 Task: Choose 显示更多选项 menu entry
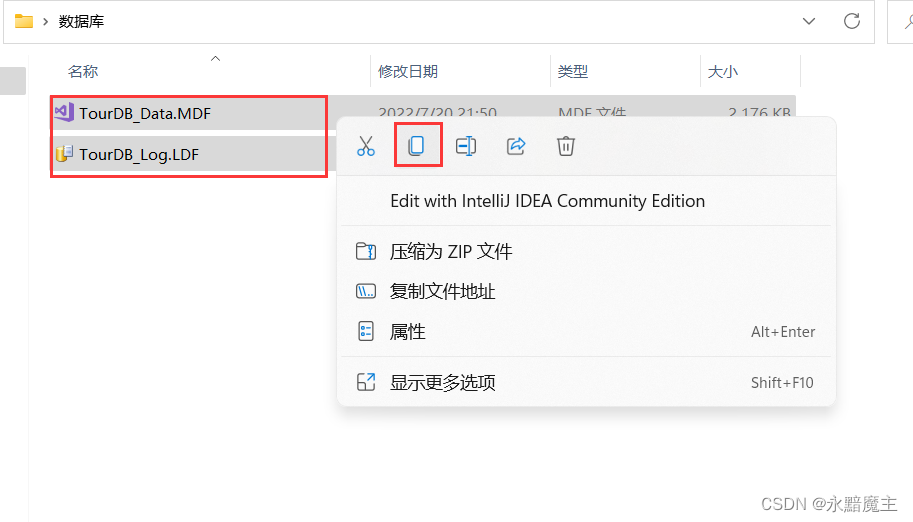[586, 382]
